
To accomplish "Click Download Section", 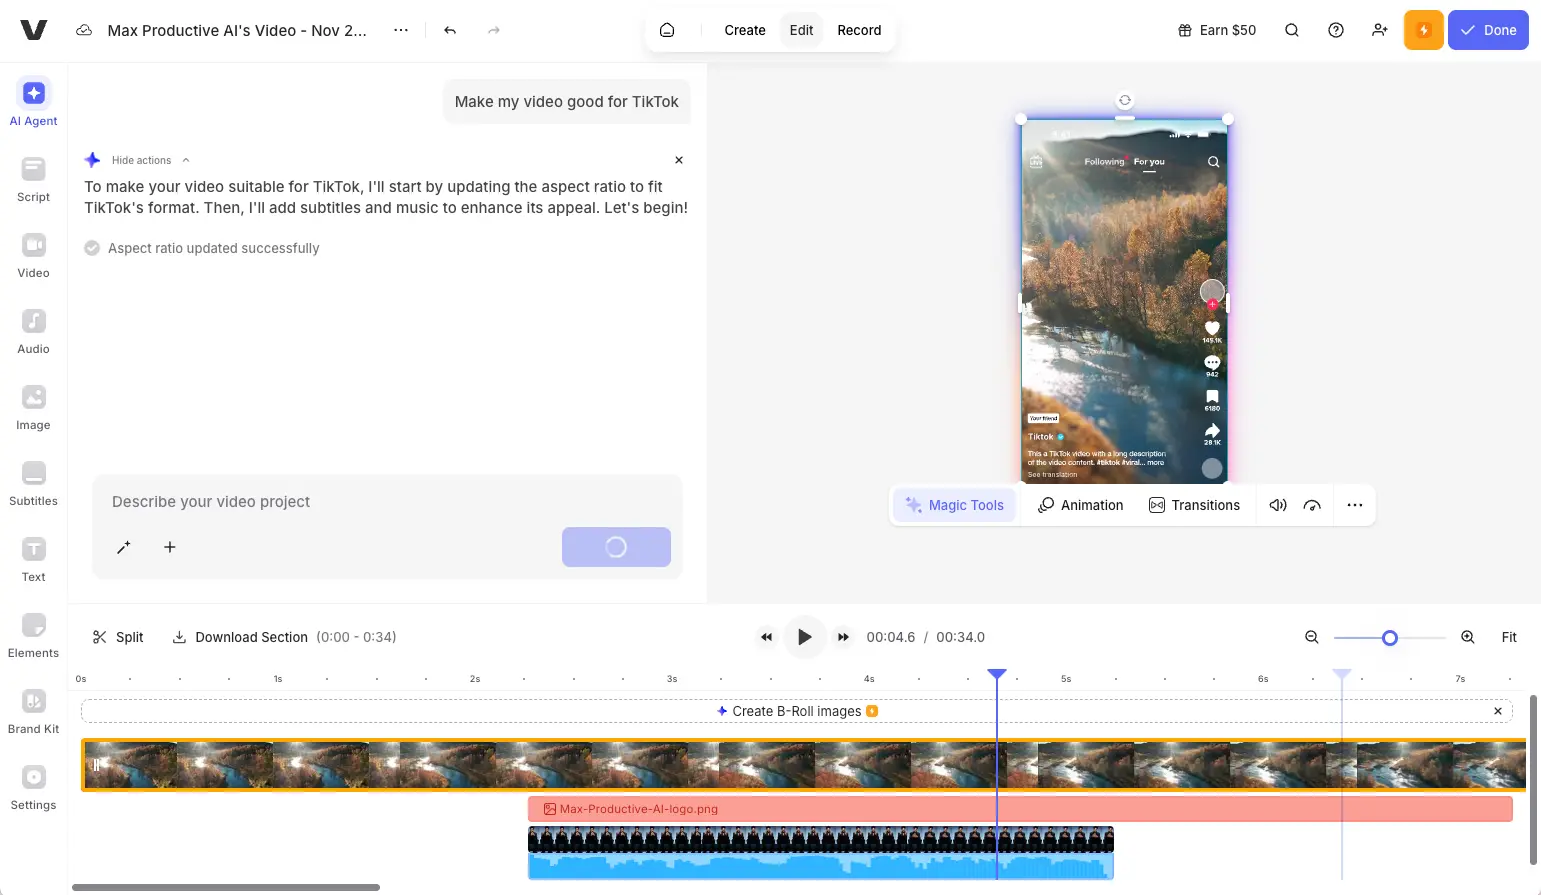I will [249, 636].
